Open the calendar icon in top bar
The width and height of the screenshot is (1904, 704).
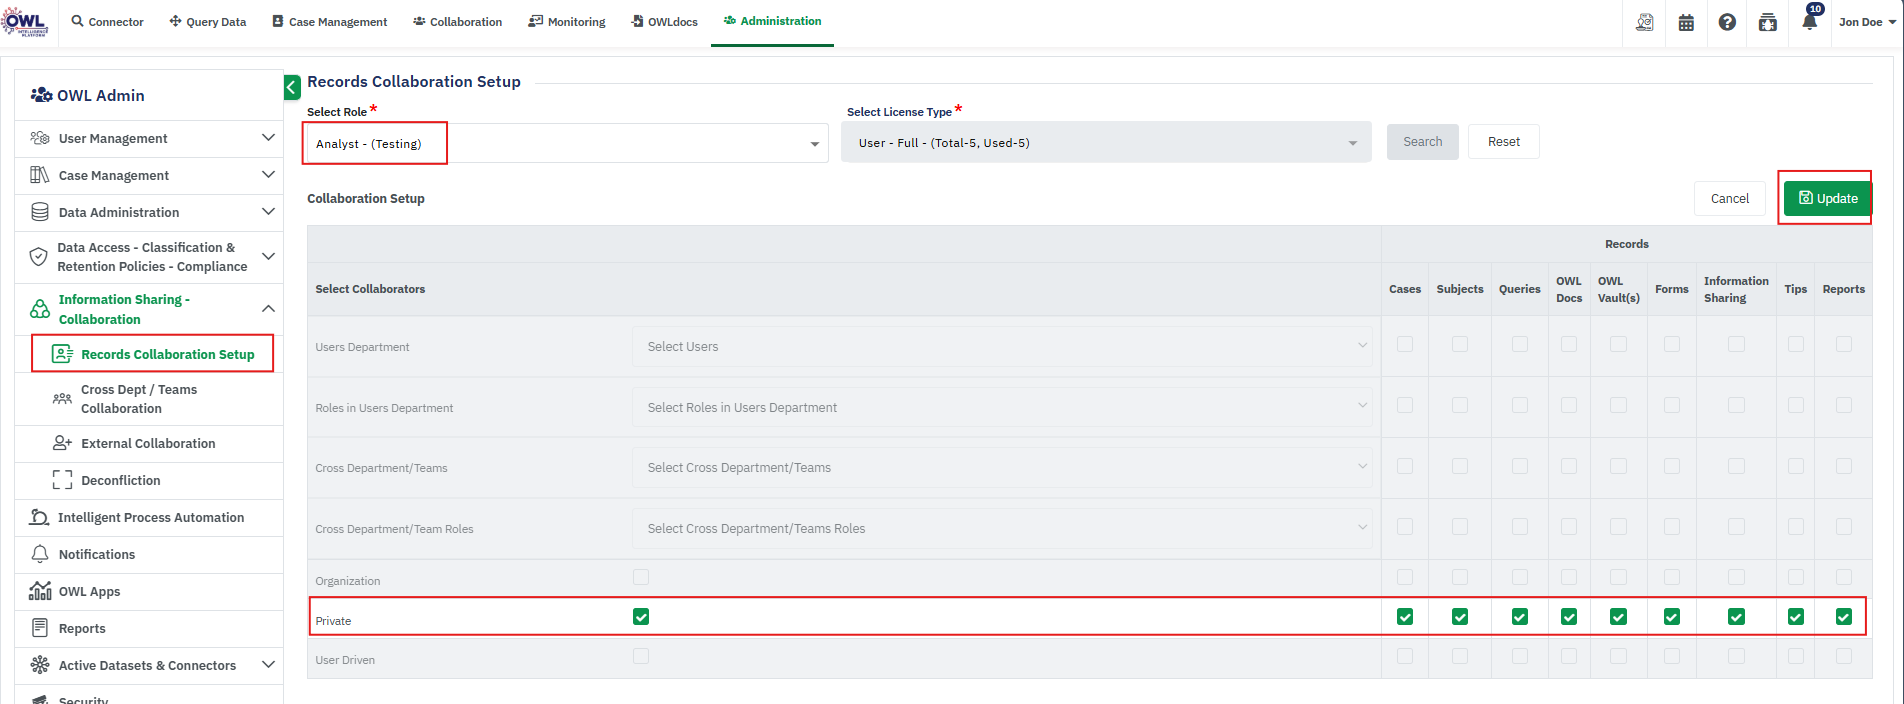[x=1686, y=22]
